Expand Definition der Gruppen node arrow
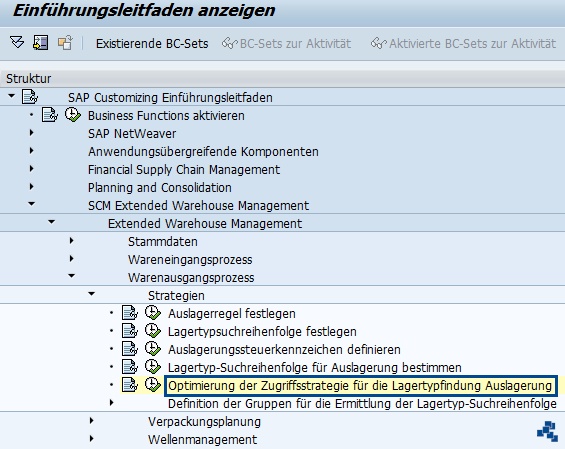The width and height of the screenshot is (565, 449). (111, 403)
